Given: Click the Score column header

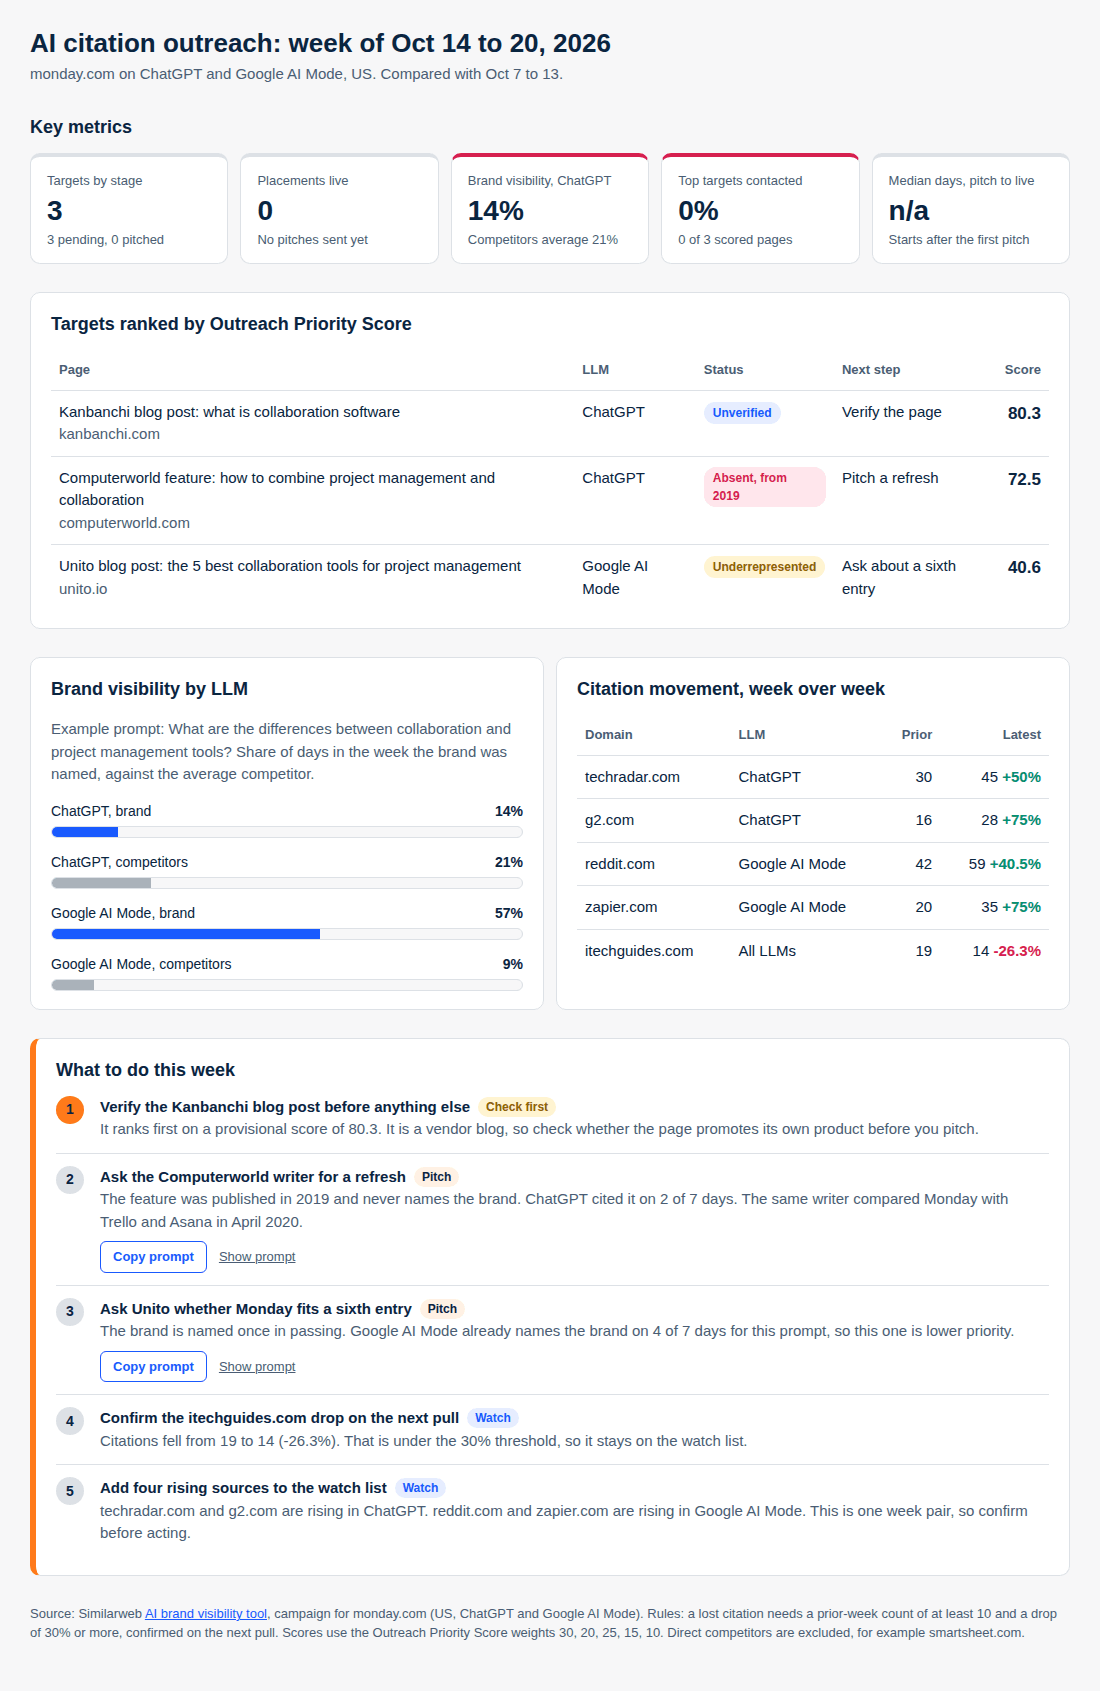Looking at the screenshot, I should tap(1022, 370).
